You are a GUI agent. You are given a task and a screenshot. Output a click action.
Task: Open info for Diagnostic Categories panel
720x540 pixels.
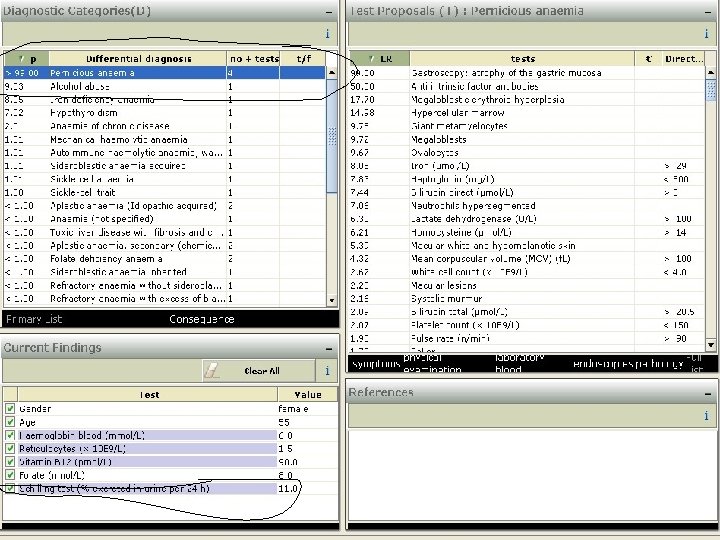pos(327,34)
